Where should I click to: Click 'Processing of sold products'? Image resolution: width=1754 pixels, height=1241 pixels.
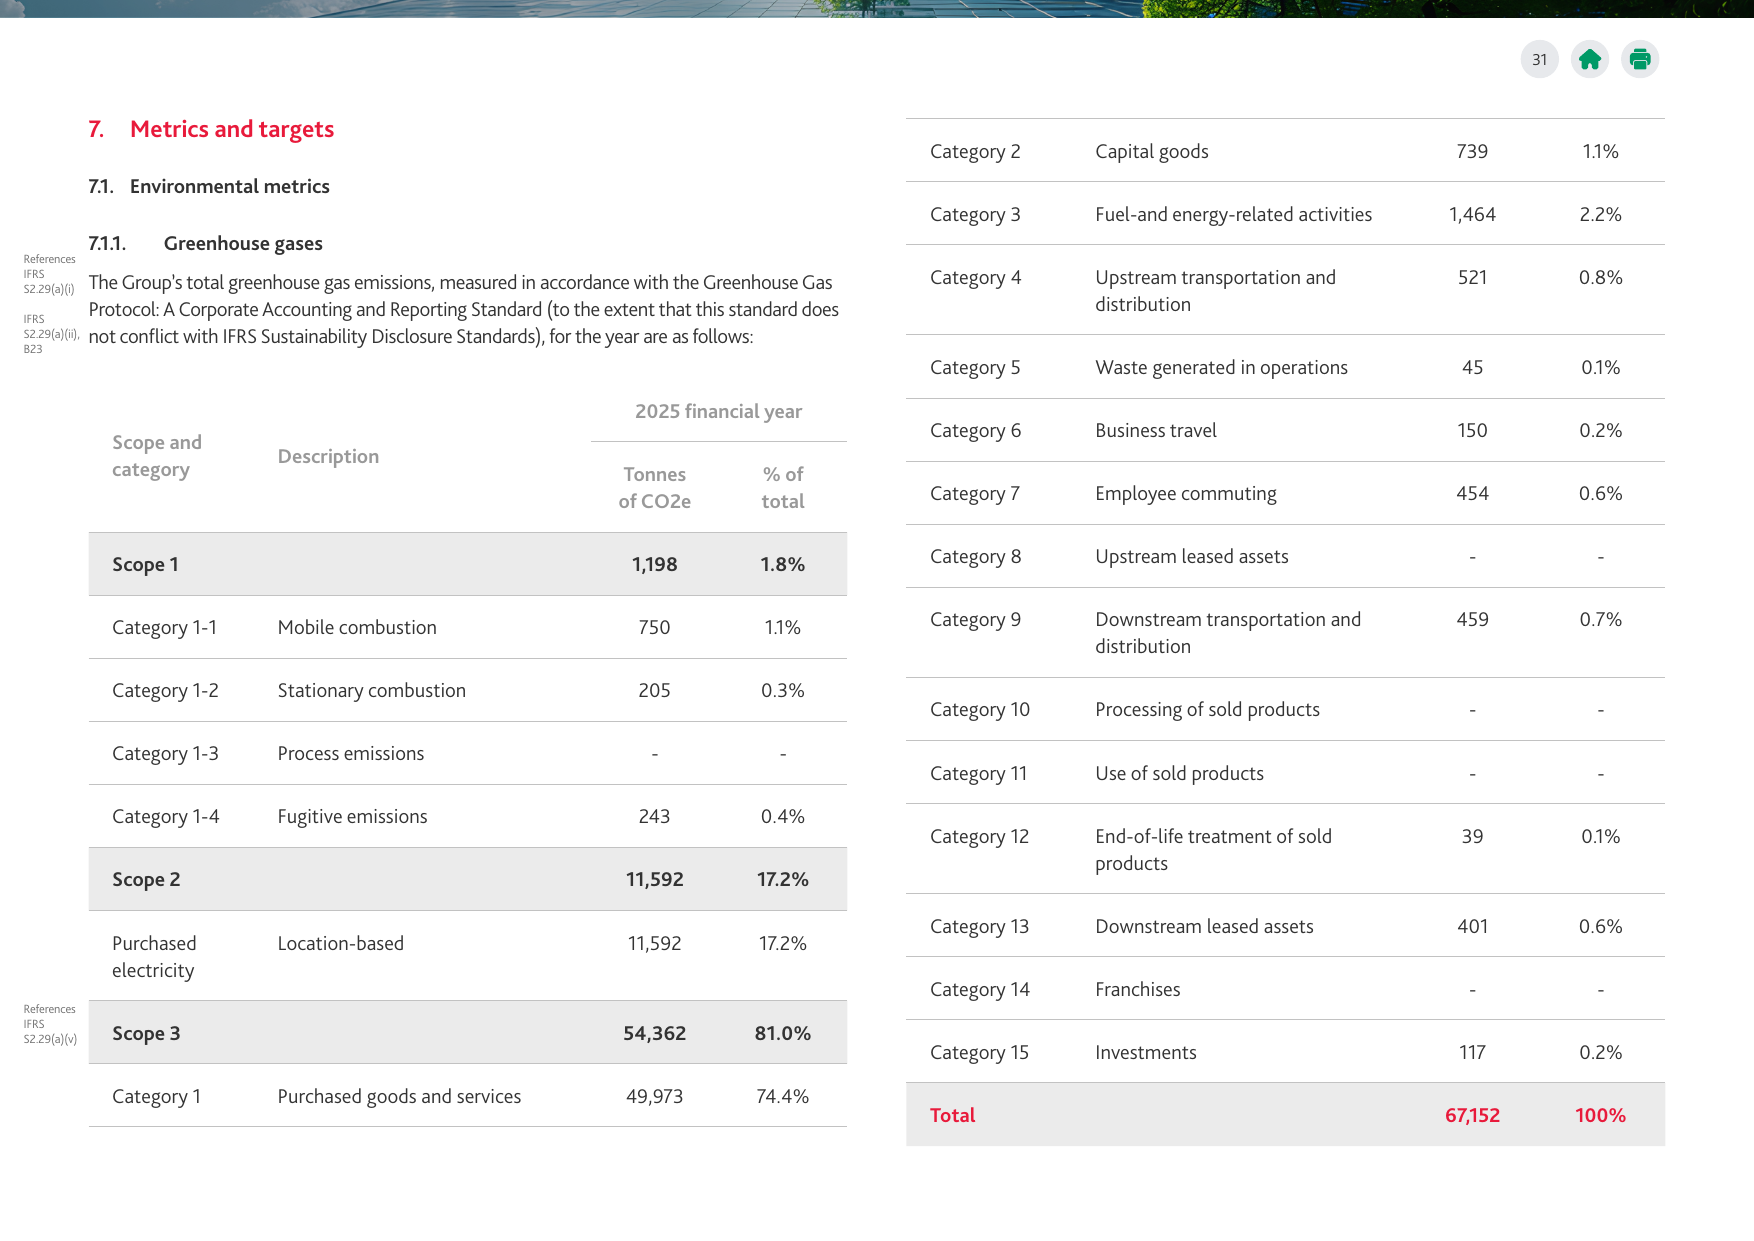pyautogui.click(x=1207, y=709)
